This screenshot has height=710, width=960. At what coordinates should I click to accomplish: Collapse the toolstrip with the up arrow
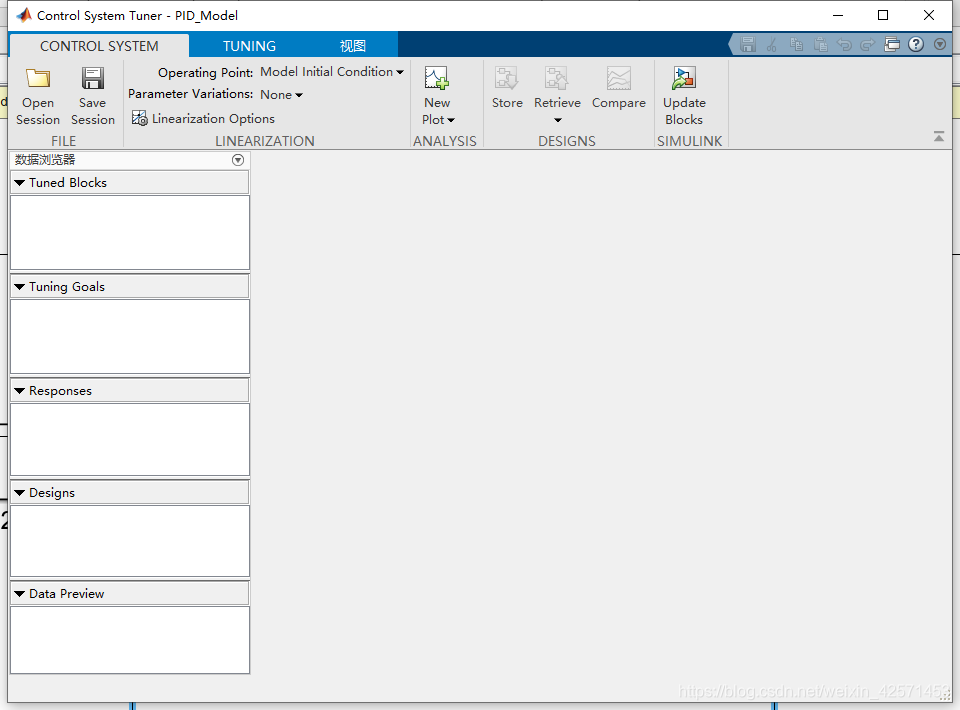[939, 136]
